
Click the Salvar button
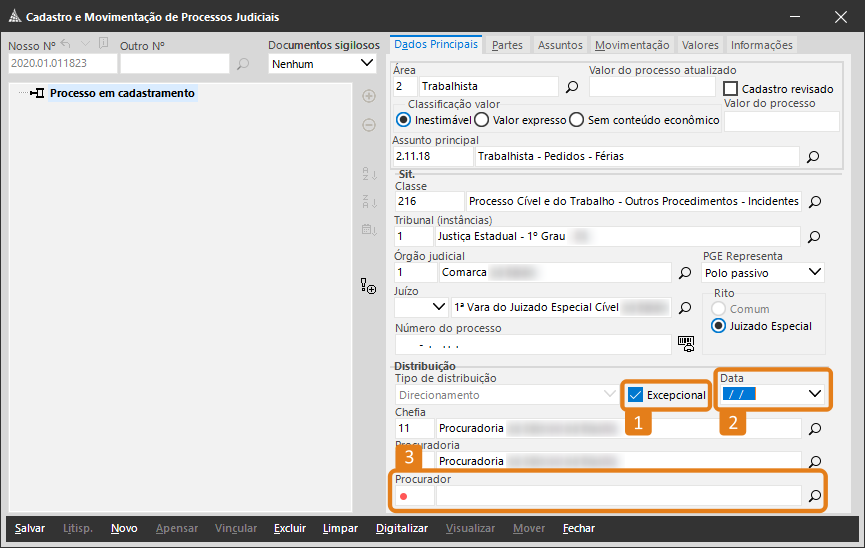[30, 528]
